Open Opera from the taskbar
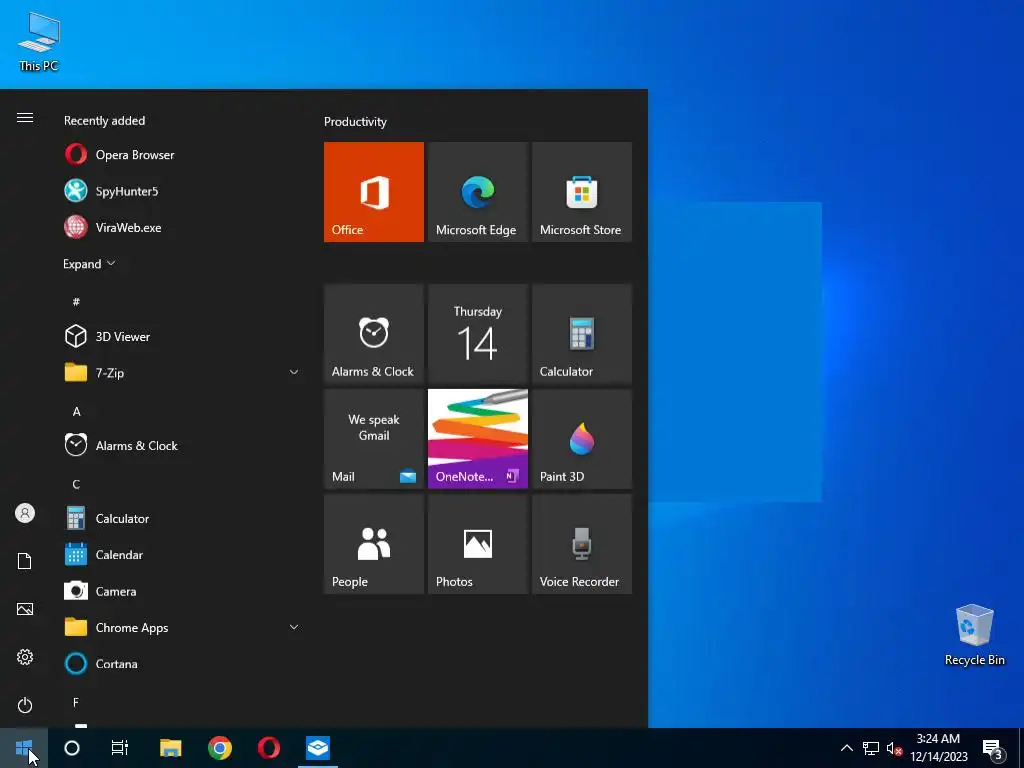 pyautogui.click(x=269, y=748)
